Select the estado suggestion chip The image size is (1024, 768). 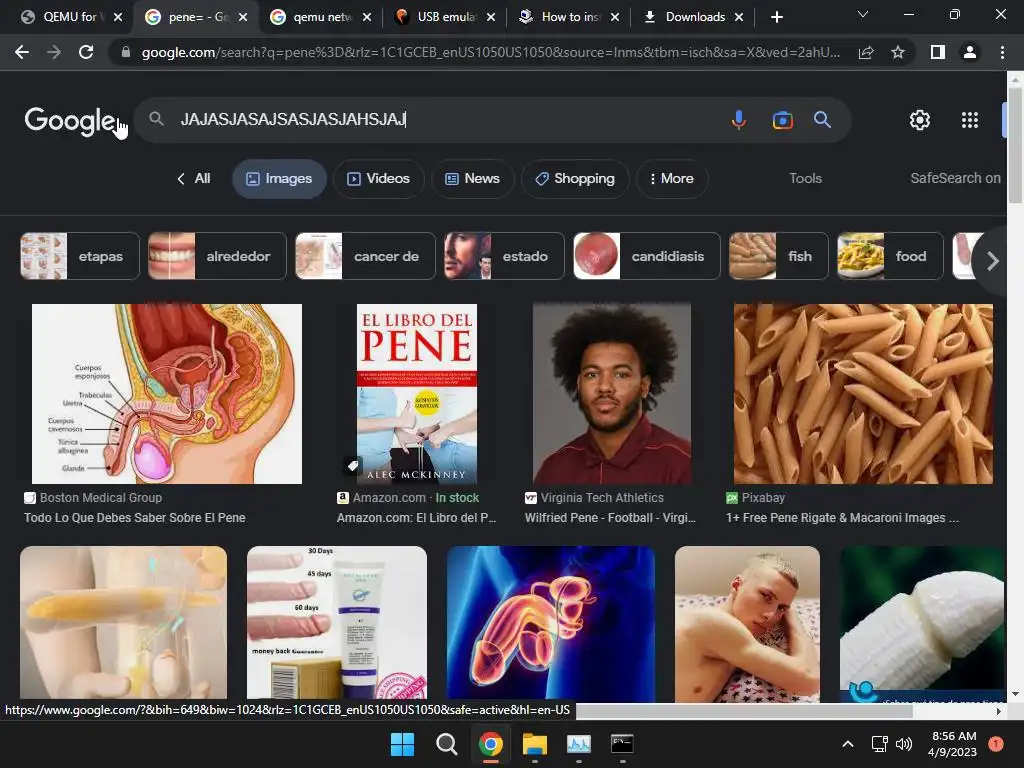[504, 256]
